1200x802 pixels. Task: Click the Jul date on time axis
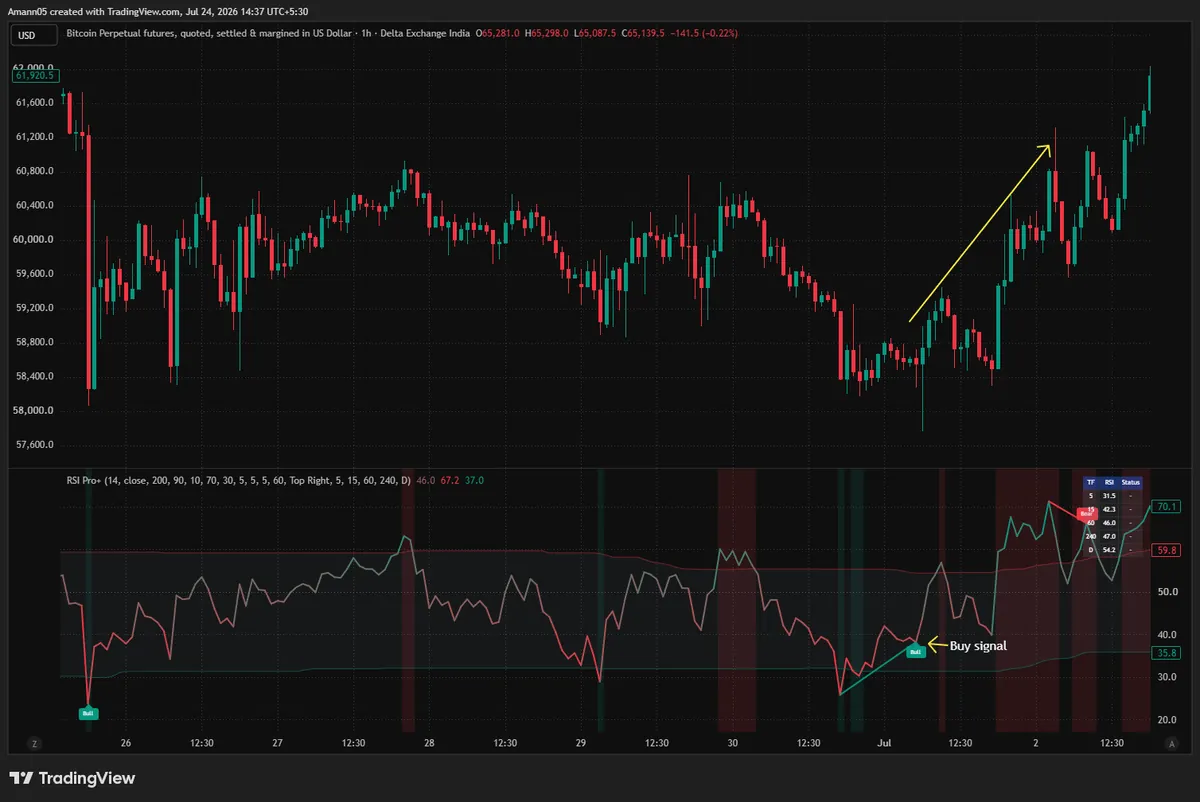pos(884,743)
